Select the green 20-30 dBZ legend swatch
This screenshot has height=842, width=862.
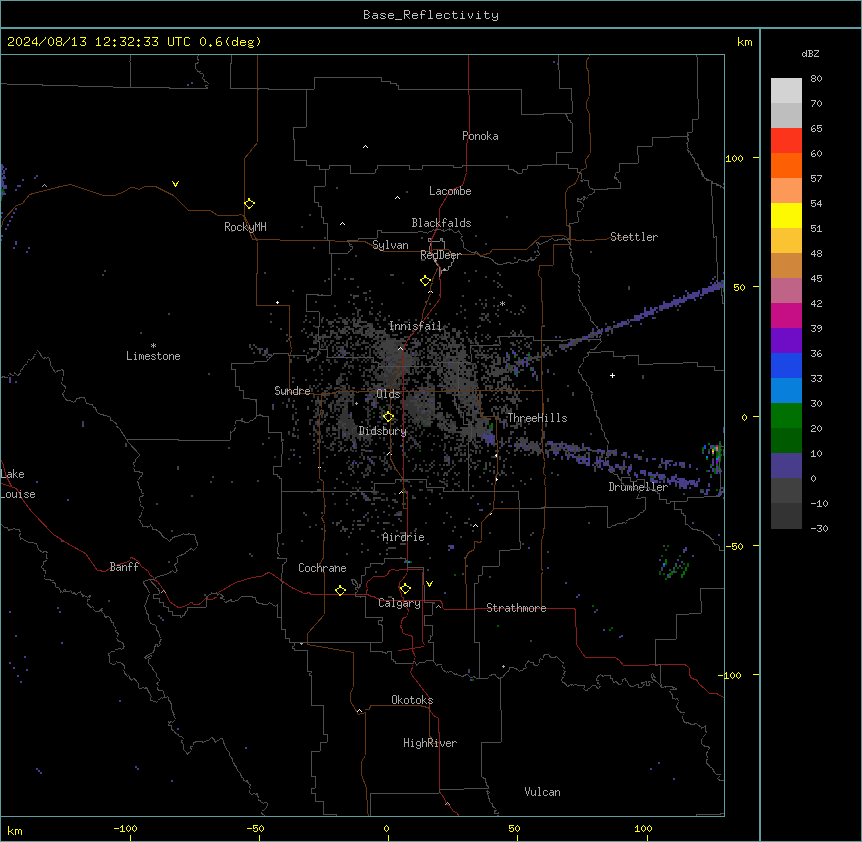[786, 416]
